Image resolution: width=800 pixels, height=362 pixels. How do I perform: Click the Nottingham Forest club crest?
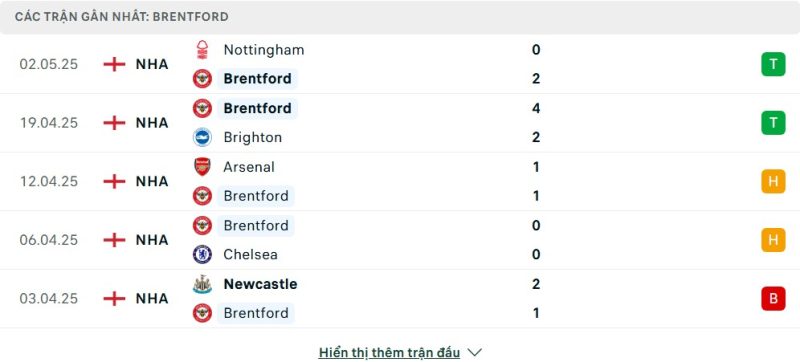(x=202, y=49)
